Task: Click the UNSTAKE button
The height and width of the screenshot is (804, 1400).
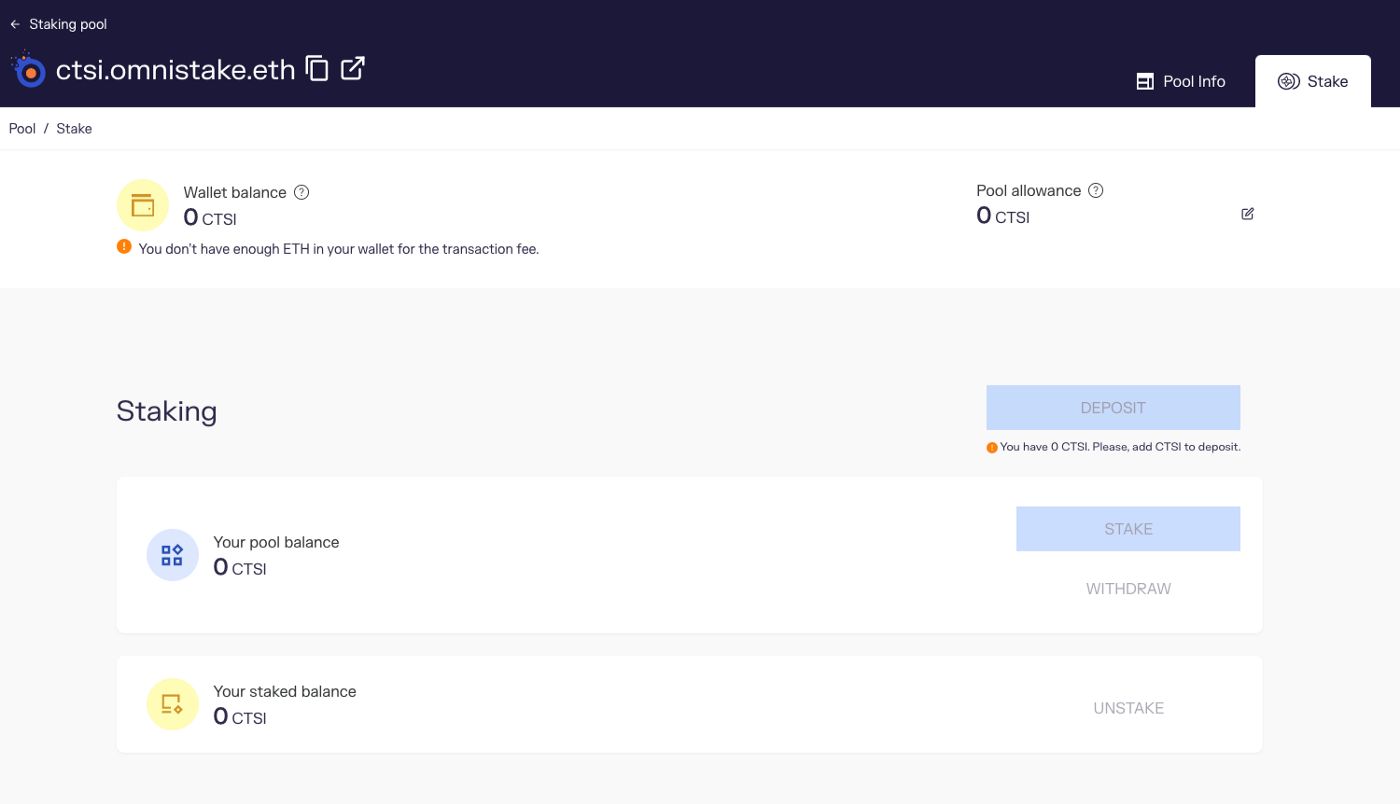Action: tap(1128, 708)
